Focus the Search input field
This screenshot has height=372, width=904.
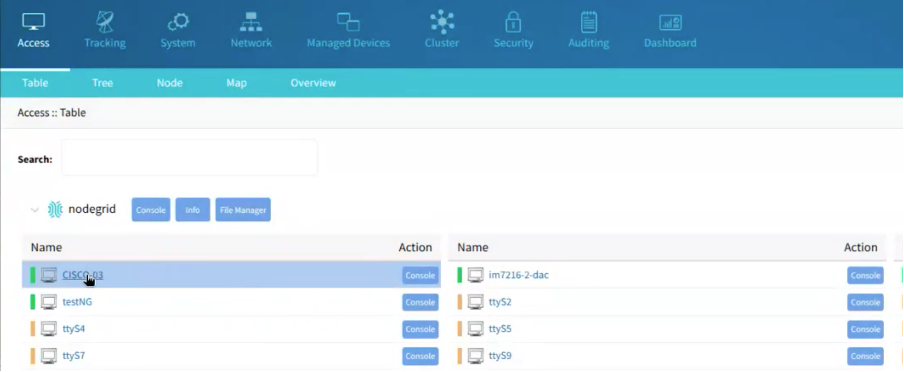coord(189,157)
